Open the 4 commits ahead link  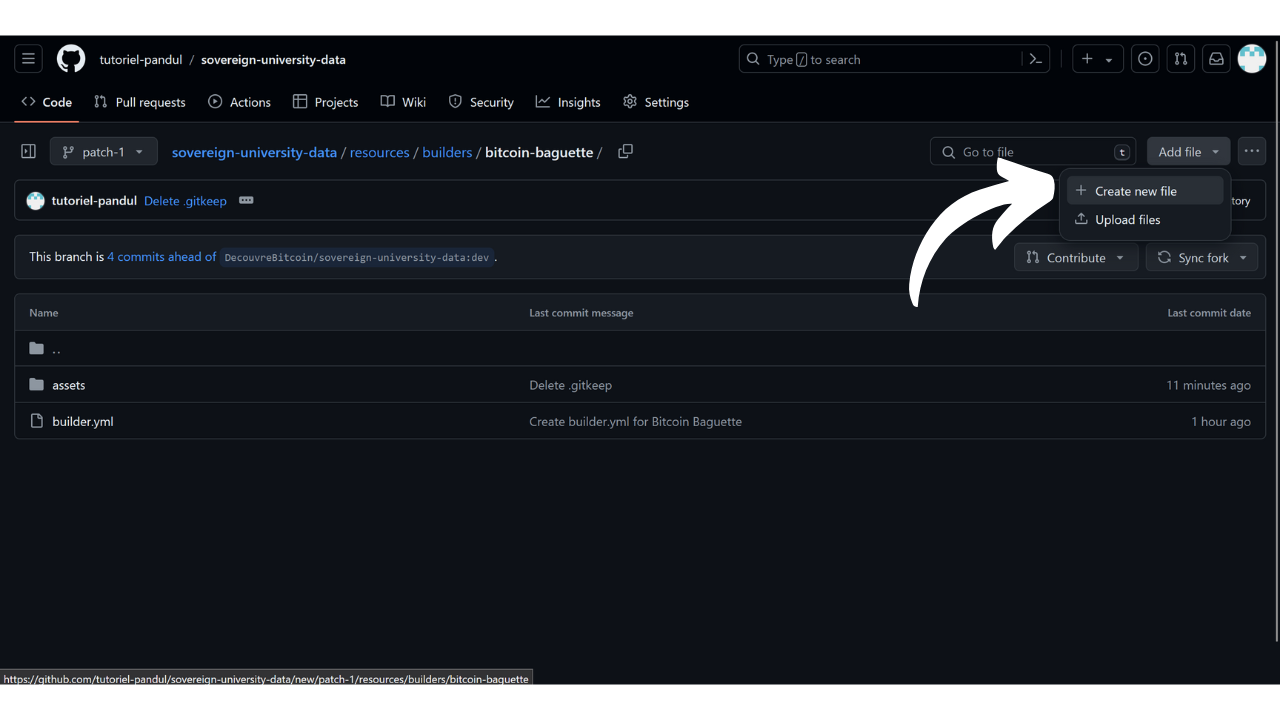click(161, 257)
